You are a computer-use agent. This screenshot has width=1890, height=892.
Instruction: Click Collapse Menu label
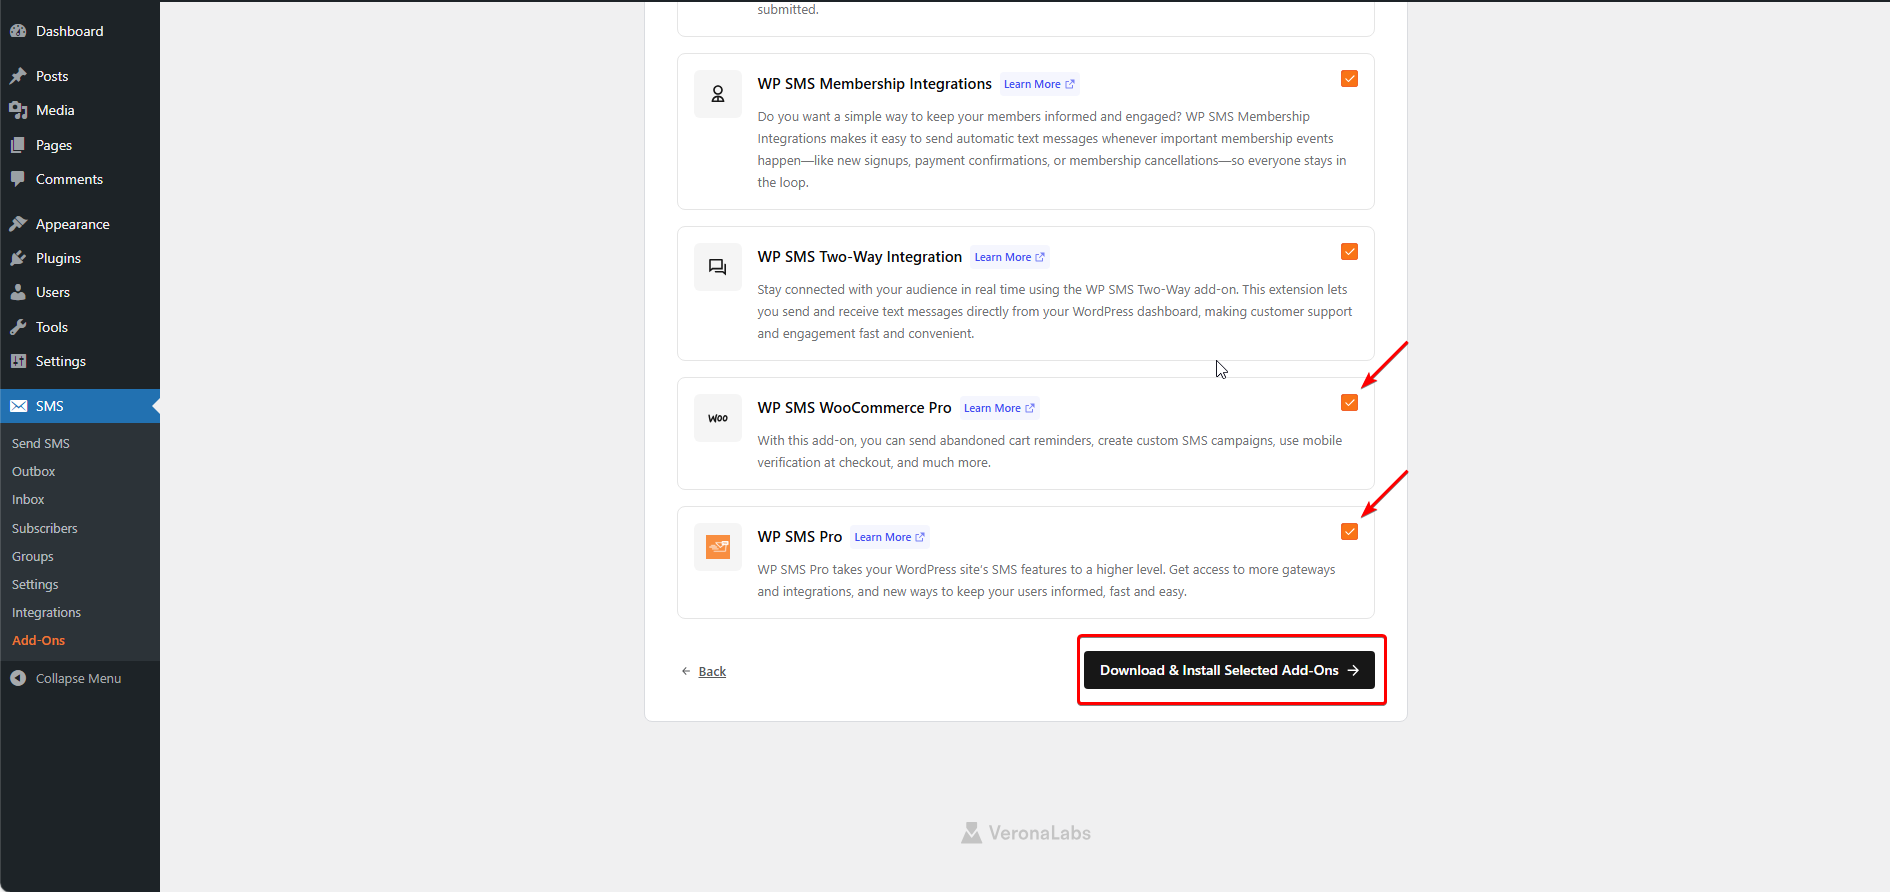pyautogui.click(x=78, y=678)
